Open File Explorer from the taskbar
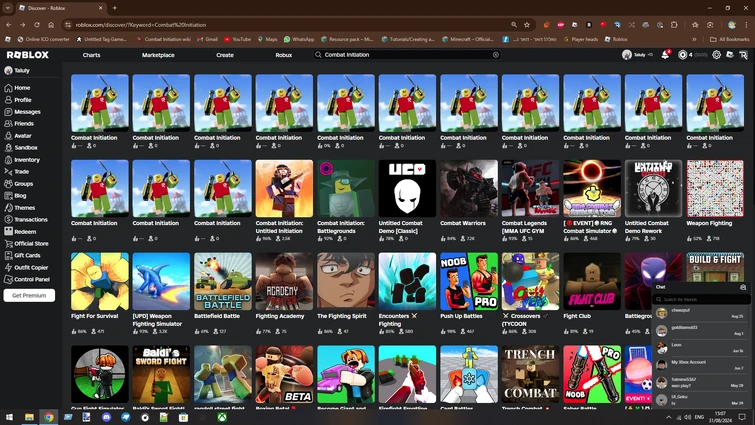 pos(29,417)
